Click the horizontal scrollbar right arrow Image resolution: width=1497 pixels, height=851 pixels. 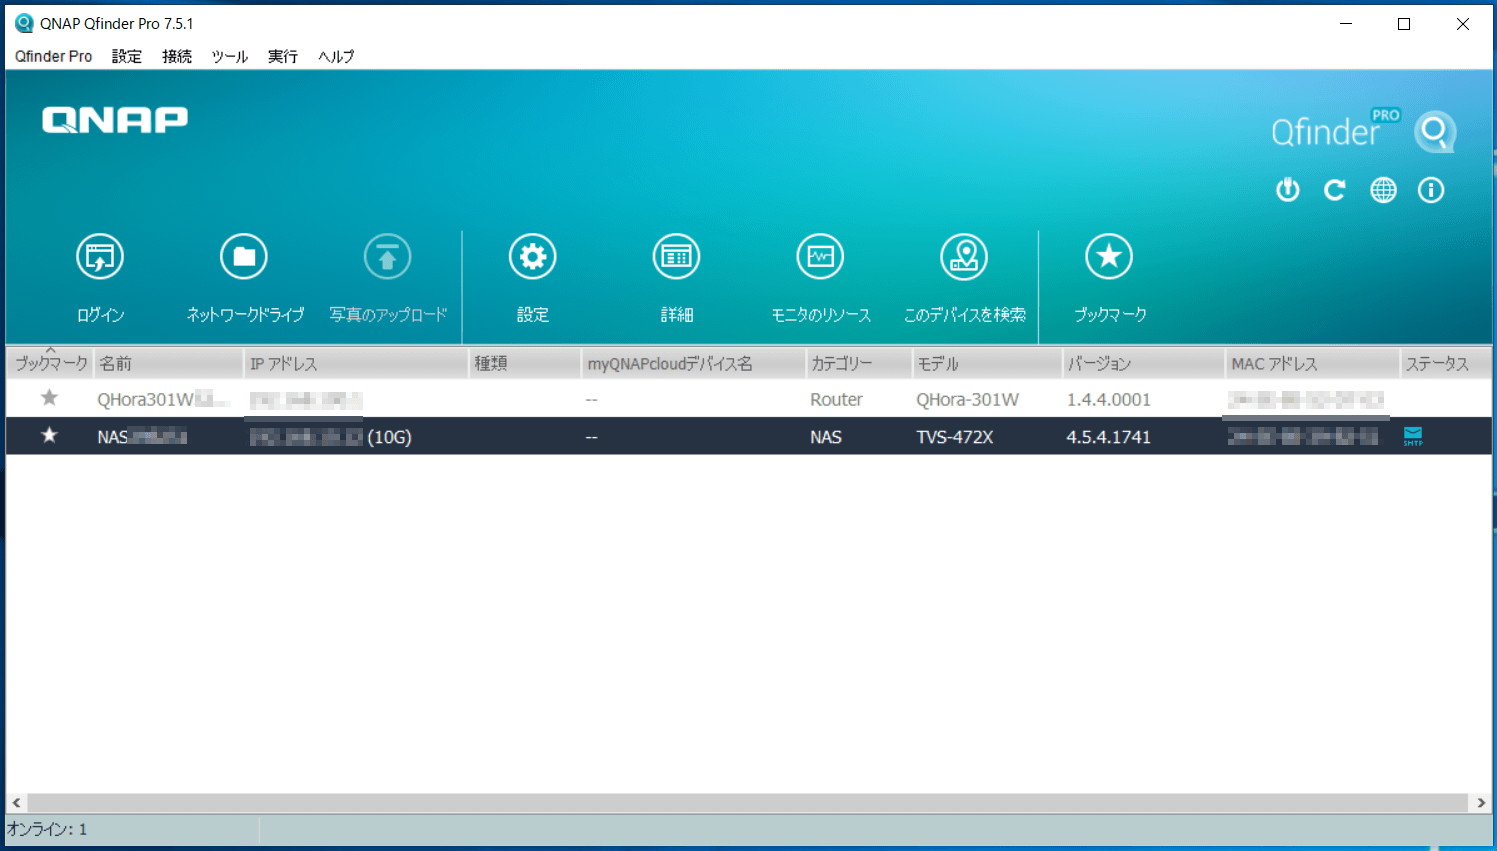pos(1481,803)
